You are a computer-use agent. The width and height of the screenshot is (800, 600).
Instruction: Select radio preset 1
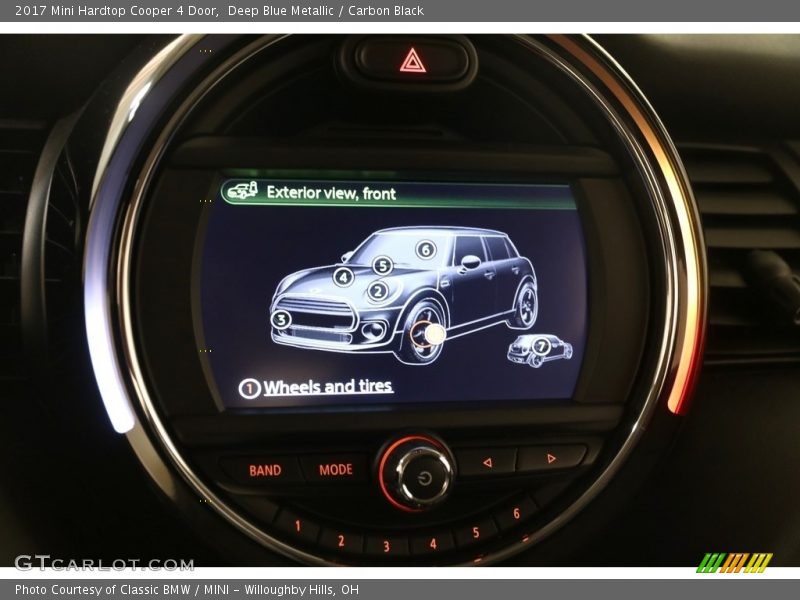coord(297,526)
